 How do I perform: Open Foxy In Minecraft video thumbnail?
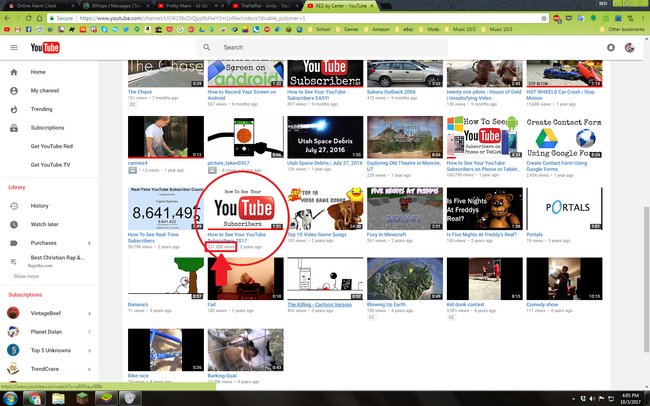405,209
